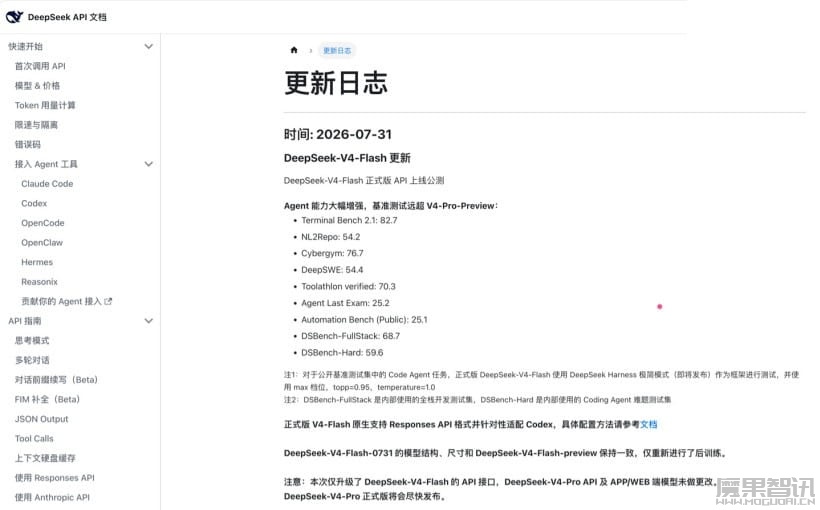This screenshot has height=510, width=820.
Task: Follow the 文档 link for Codex config
Action: (648, 424)
